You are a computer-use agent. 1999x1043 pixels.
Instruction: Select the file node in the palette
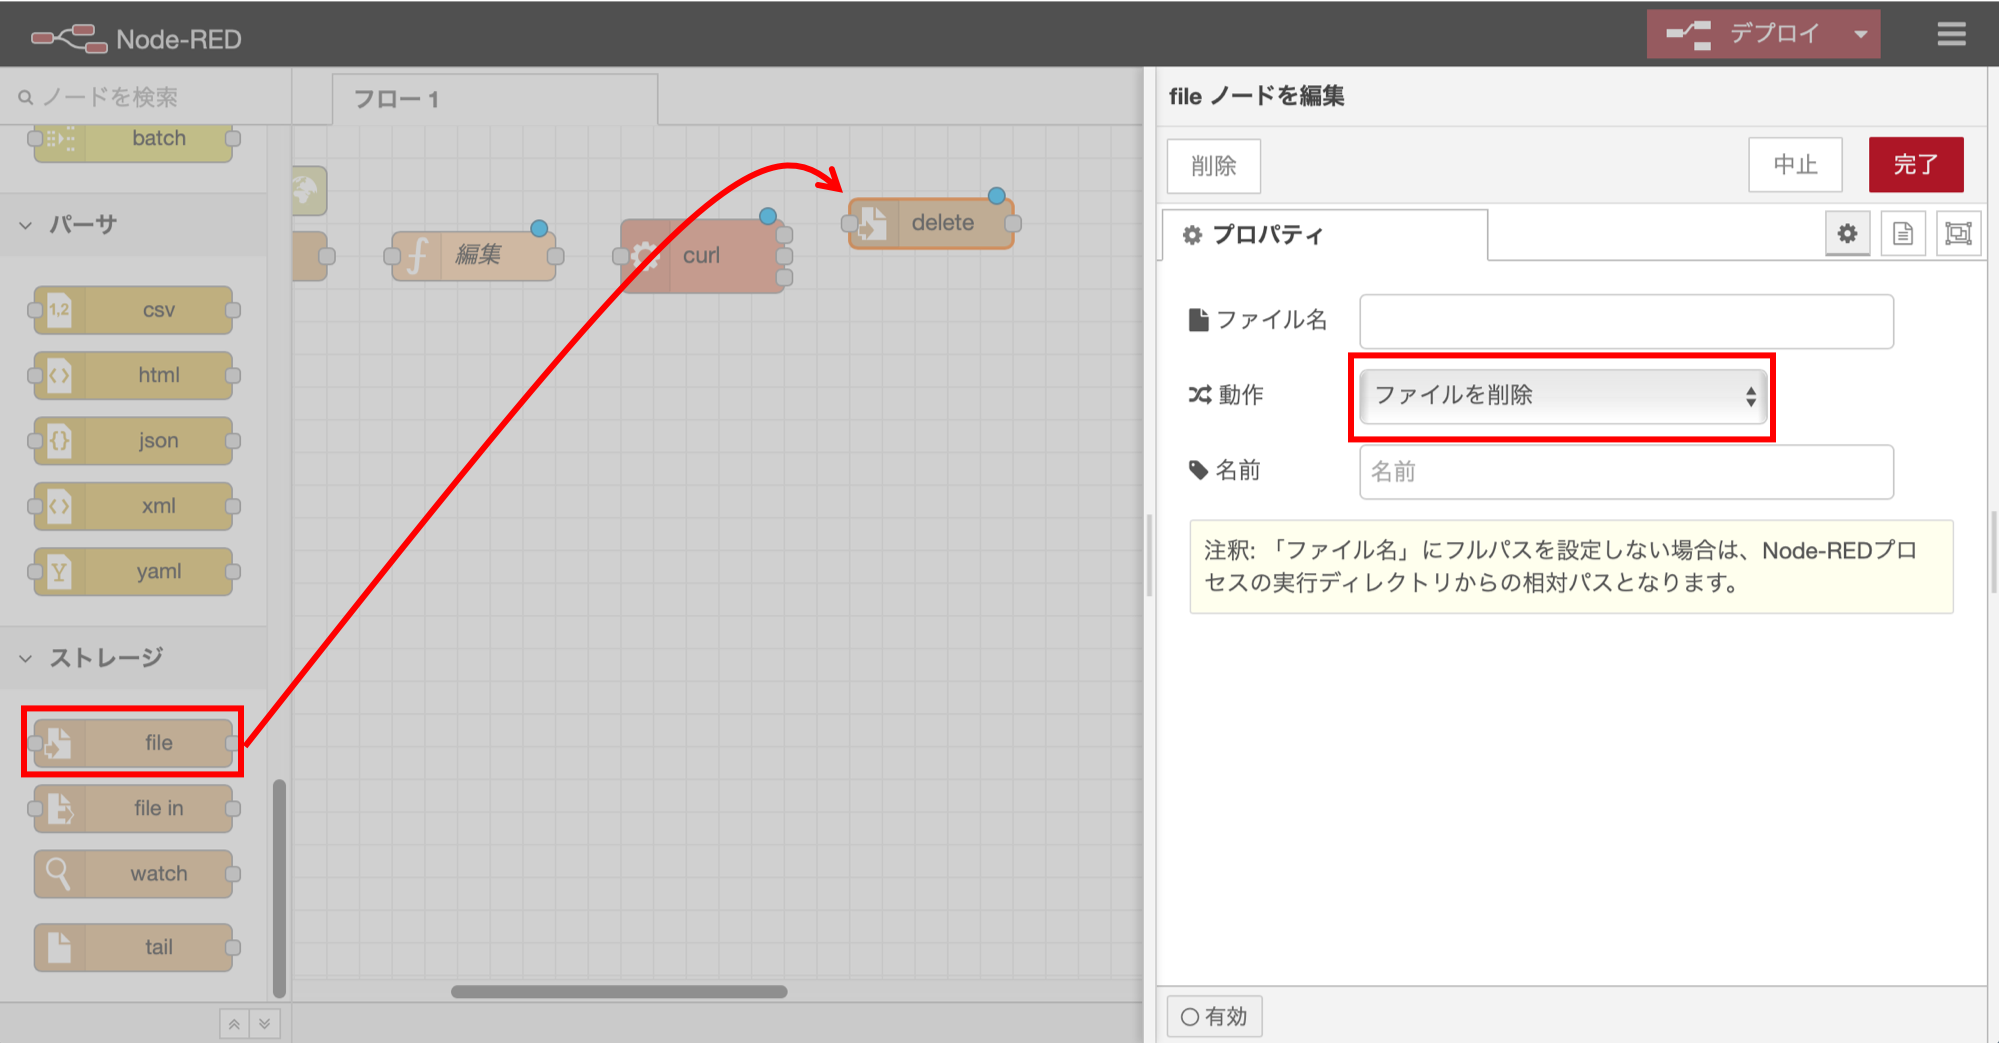pyautogui.click(x=131, y=742)
